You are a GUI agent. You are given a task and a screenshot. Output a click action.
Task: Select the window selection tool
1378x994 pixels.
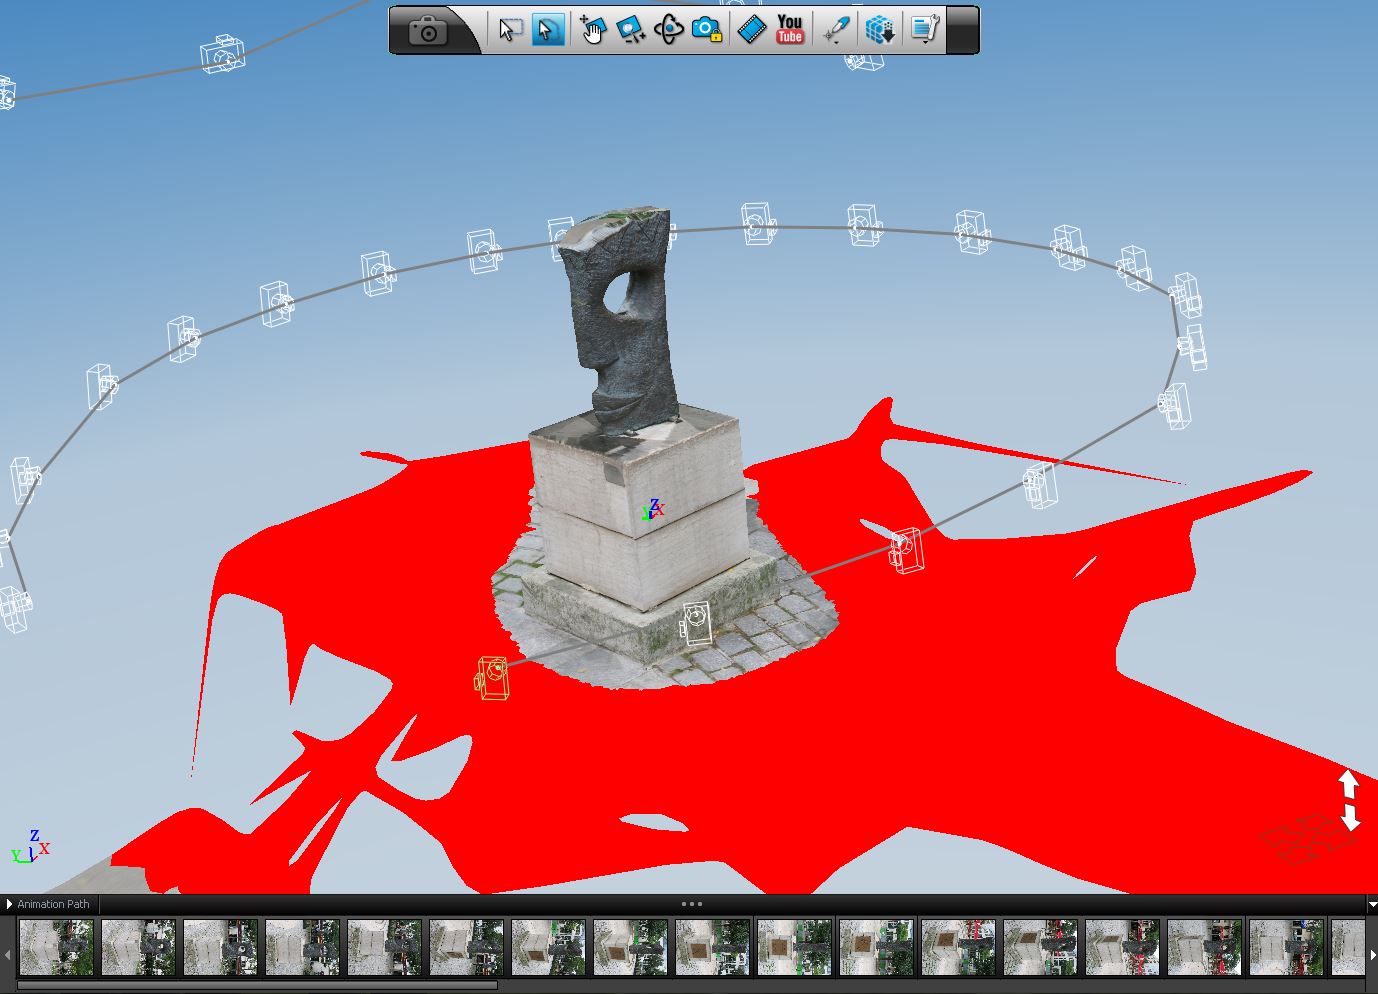click(x=510, y=30)
